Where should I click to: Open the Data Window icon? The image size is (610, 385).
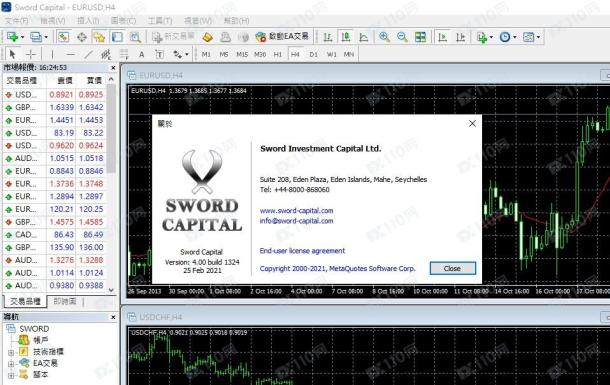point(82,37)
